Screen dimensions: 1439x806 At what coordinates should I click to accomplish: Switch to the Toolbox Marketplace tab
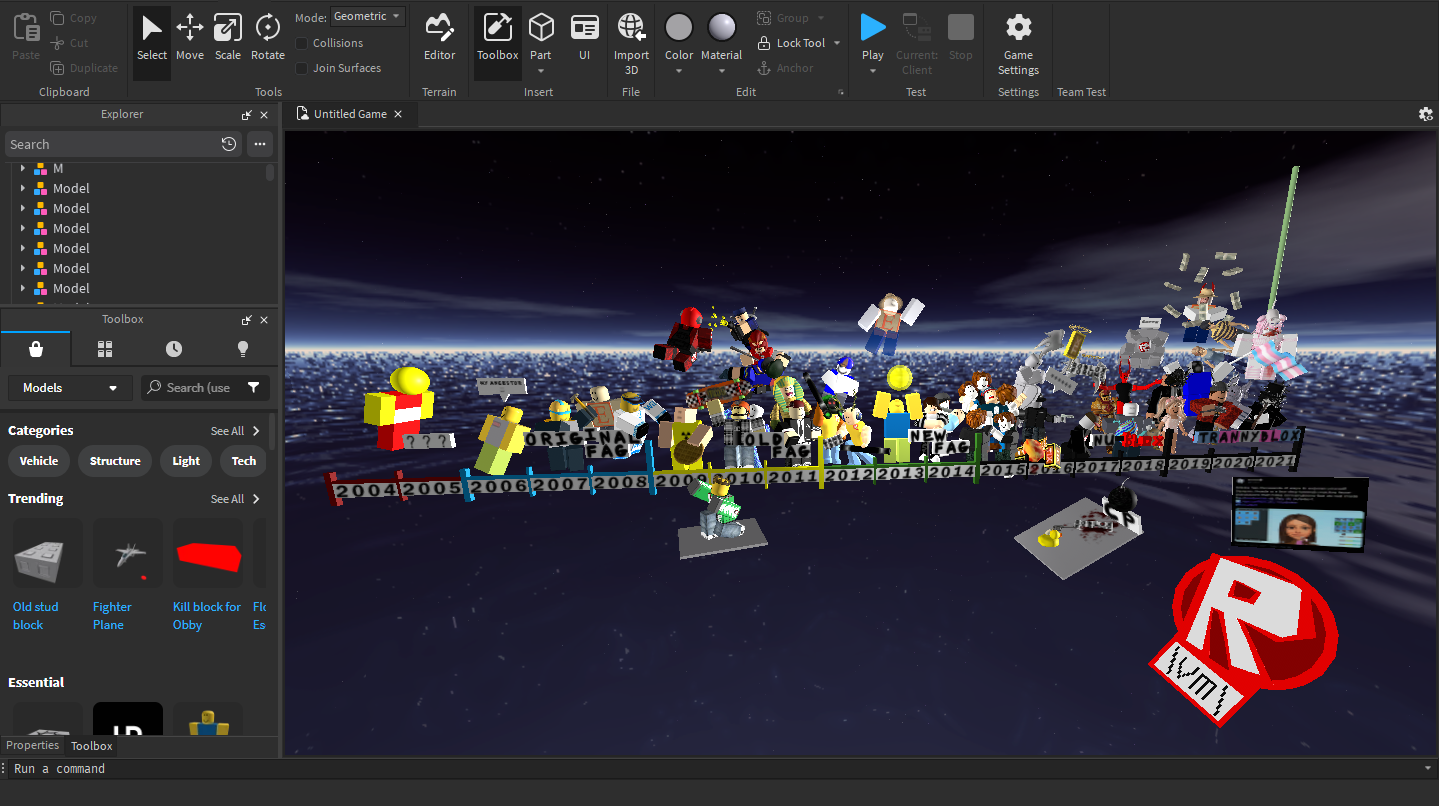click(35, 349)
